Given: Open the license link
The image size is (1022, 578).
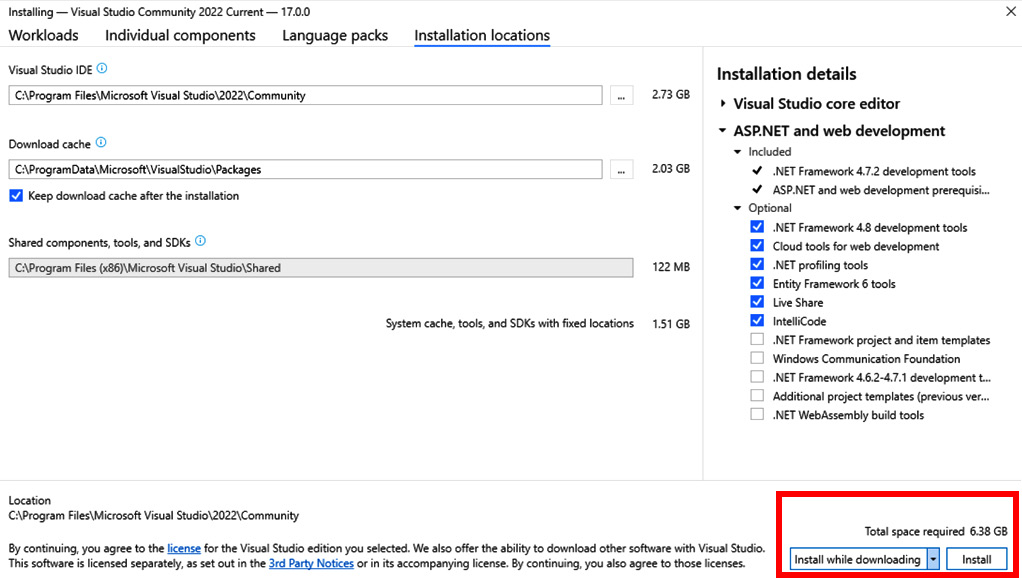Looking at the screenshot, I should point(184,549).
